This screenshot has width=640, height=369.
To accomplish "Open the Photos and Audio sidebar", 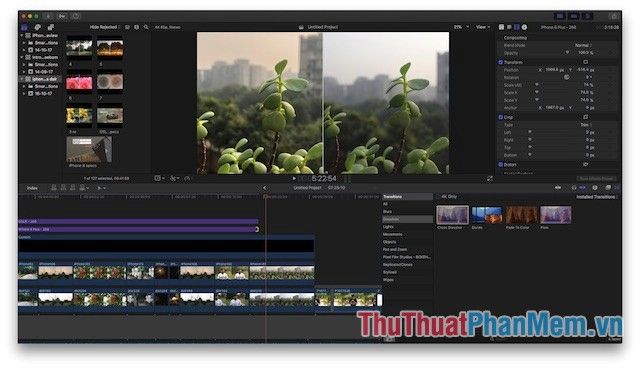I will pos(38,27).
